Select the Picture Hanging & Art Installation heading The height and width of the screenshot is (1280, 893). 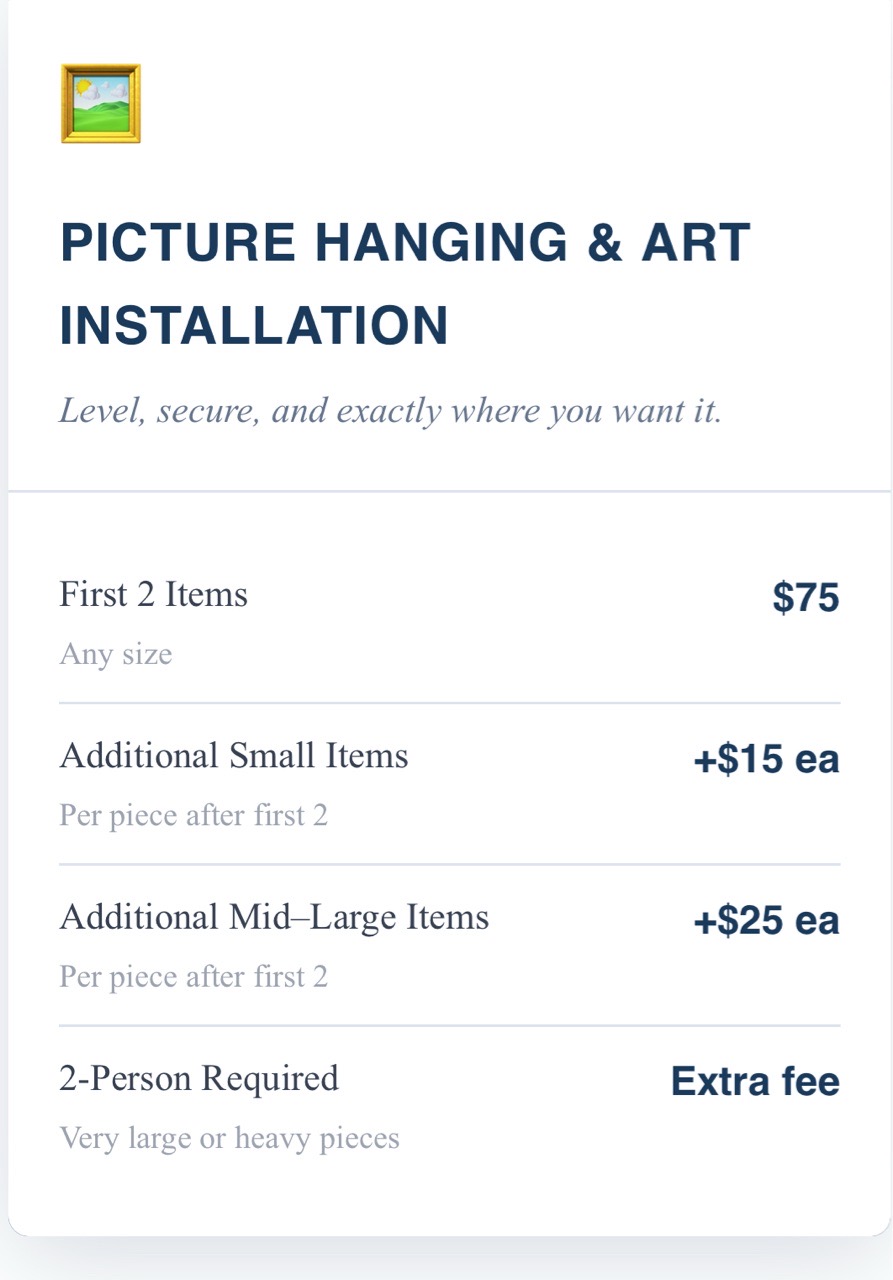(405, 285)
